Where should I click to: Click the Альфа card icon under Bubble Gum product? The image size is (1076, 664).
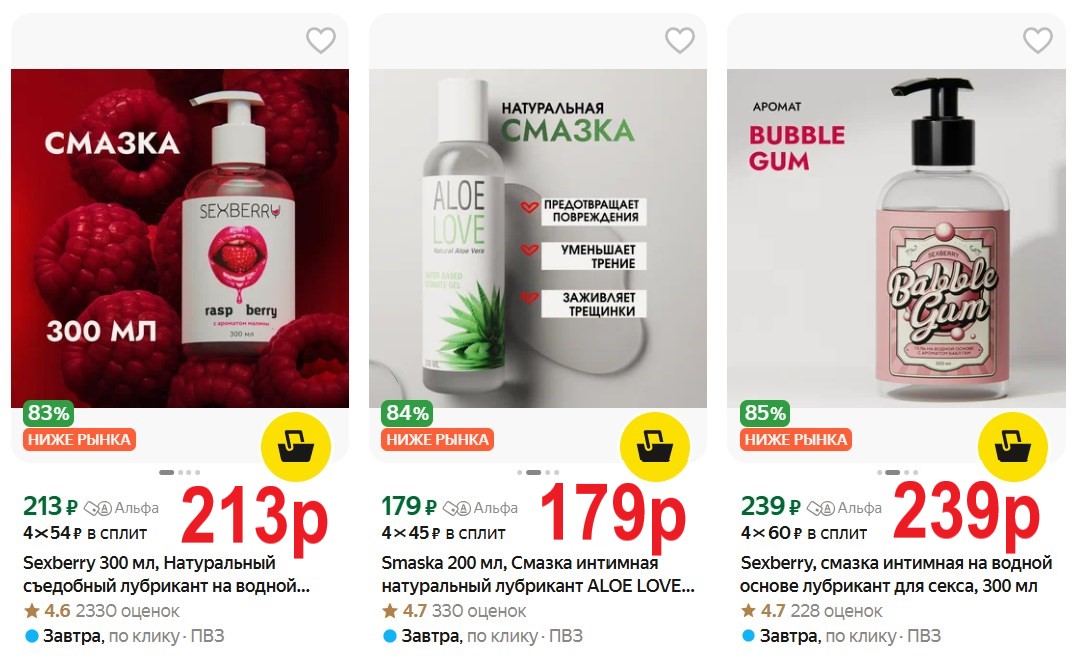(x=821, y=508)
